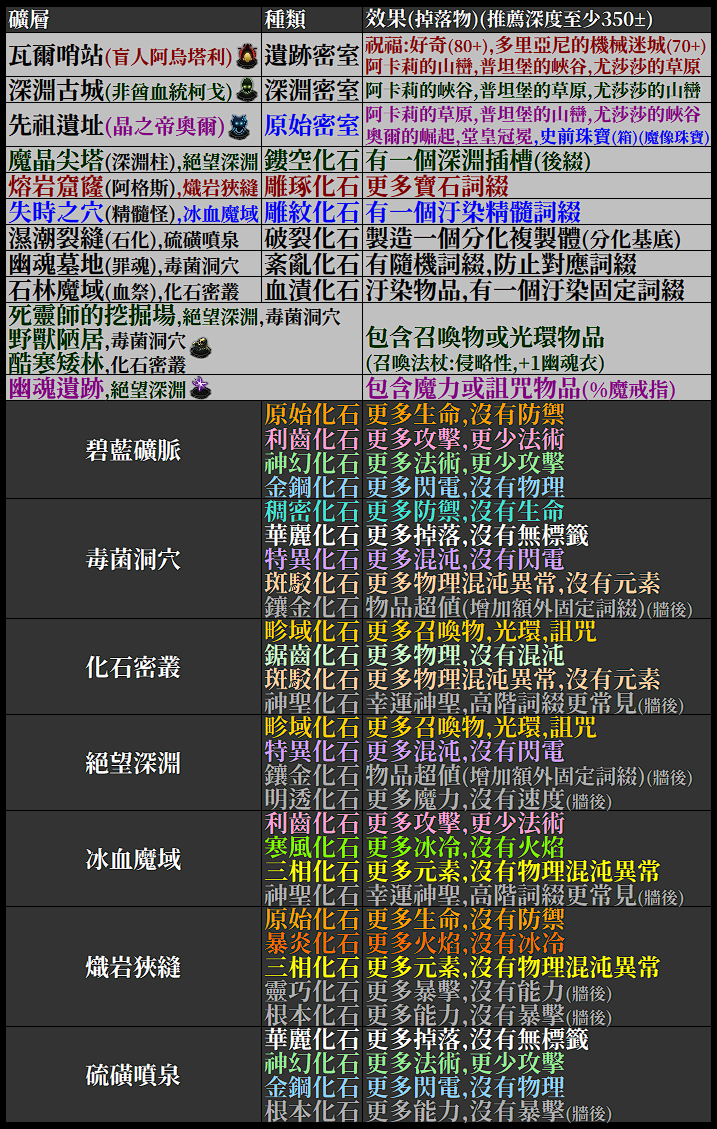Click the effect text 更多火焰,沒有冰冷
717x1129 pixels.
[465, 943]
